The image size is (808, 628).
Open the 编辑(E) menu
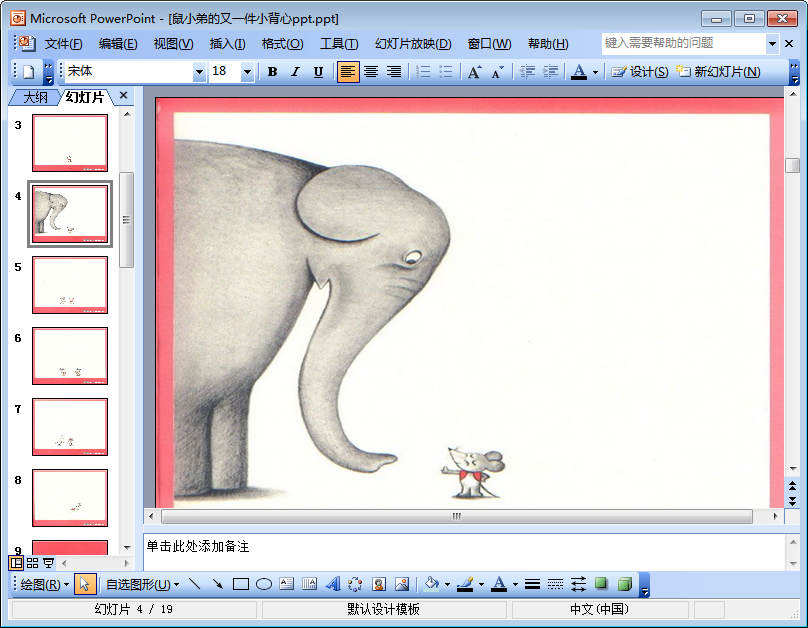118,44
